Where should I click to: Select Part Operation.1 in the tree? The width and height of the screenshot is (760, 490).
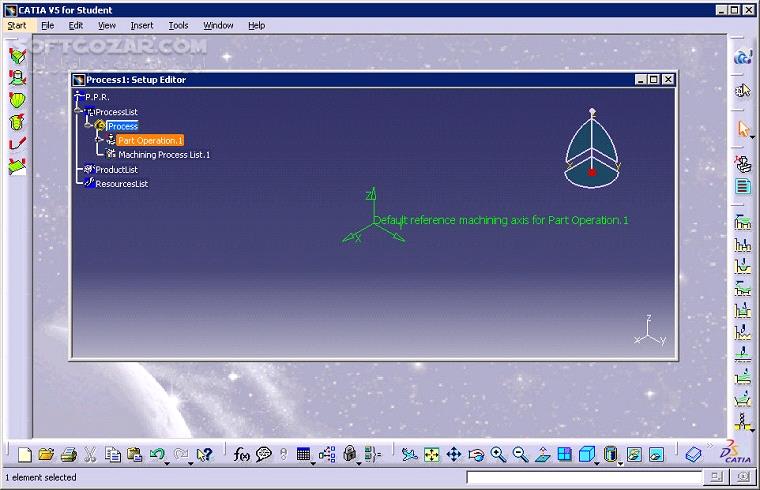(x=150, y=141)
